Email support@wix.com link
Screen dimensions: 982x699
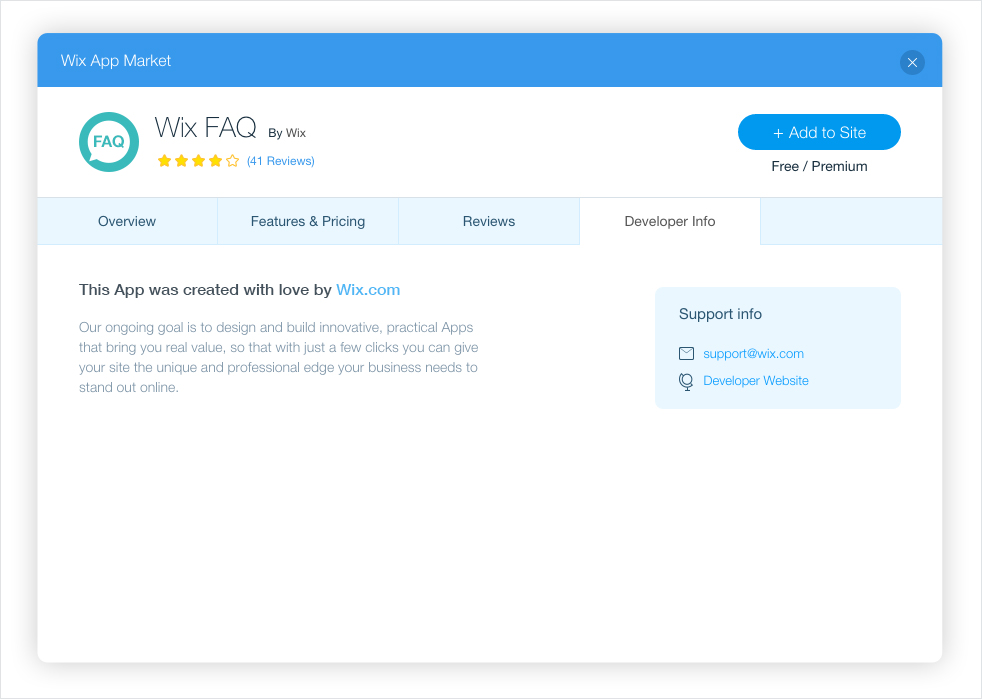pos(753,354)
